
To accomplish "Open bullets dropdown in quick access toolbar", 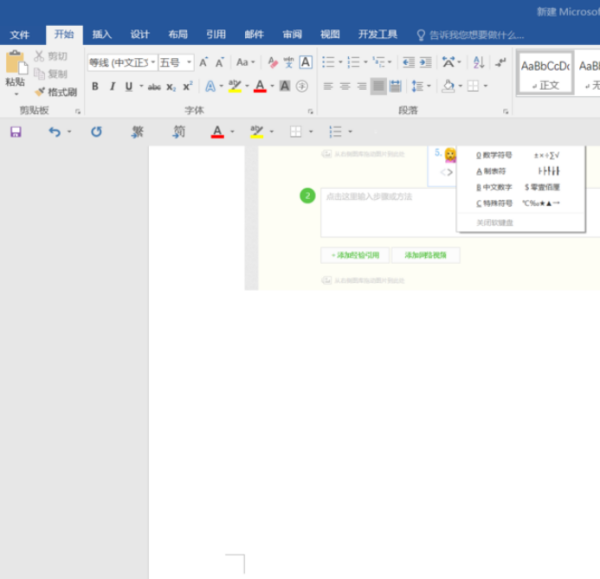I will [x=350, y=132].
